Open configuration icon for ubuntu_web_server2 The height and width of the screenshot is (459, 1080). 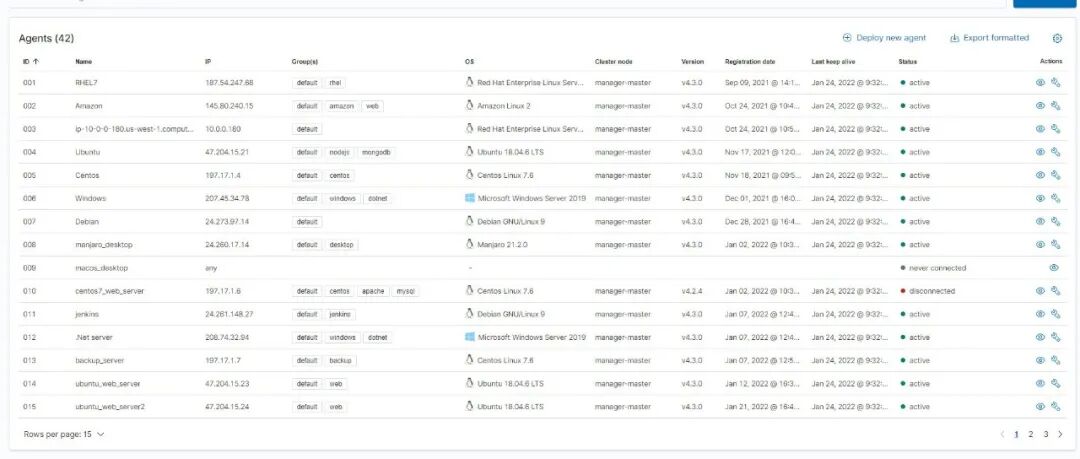tap(1055, 407)
